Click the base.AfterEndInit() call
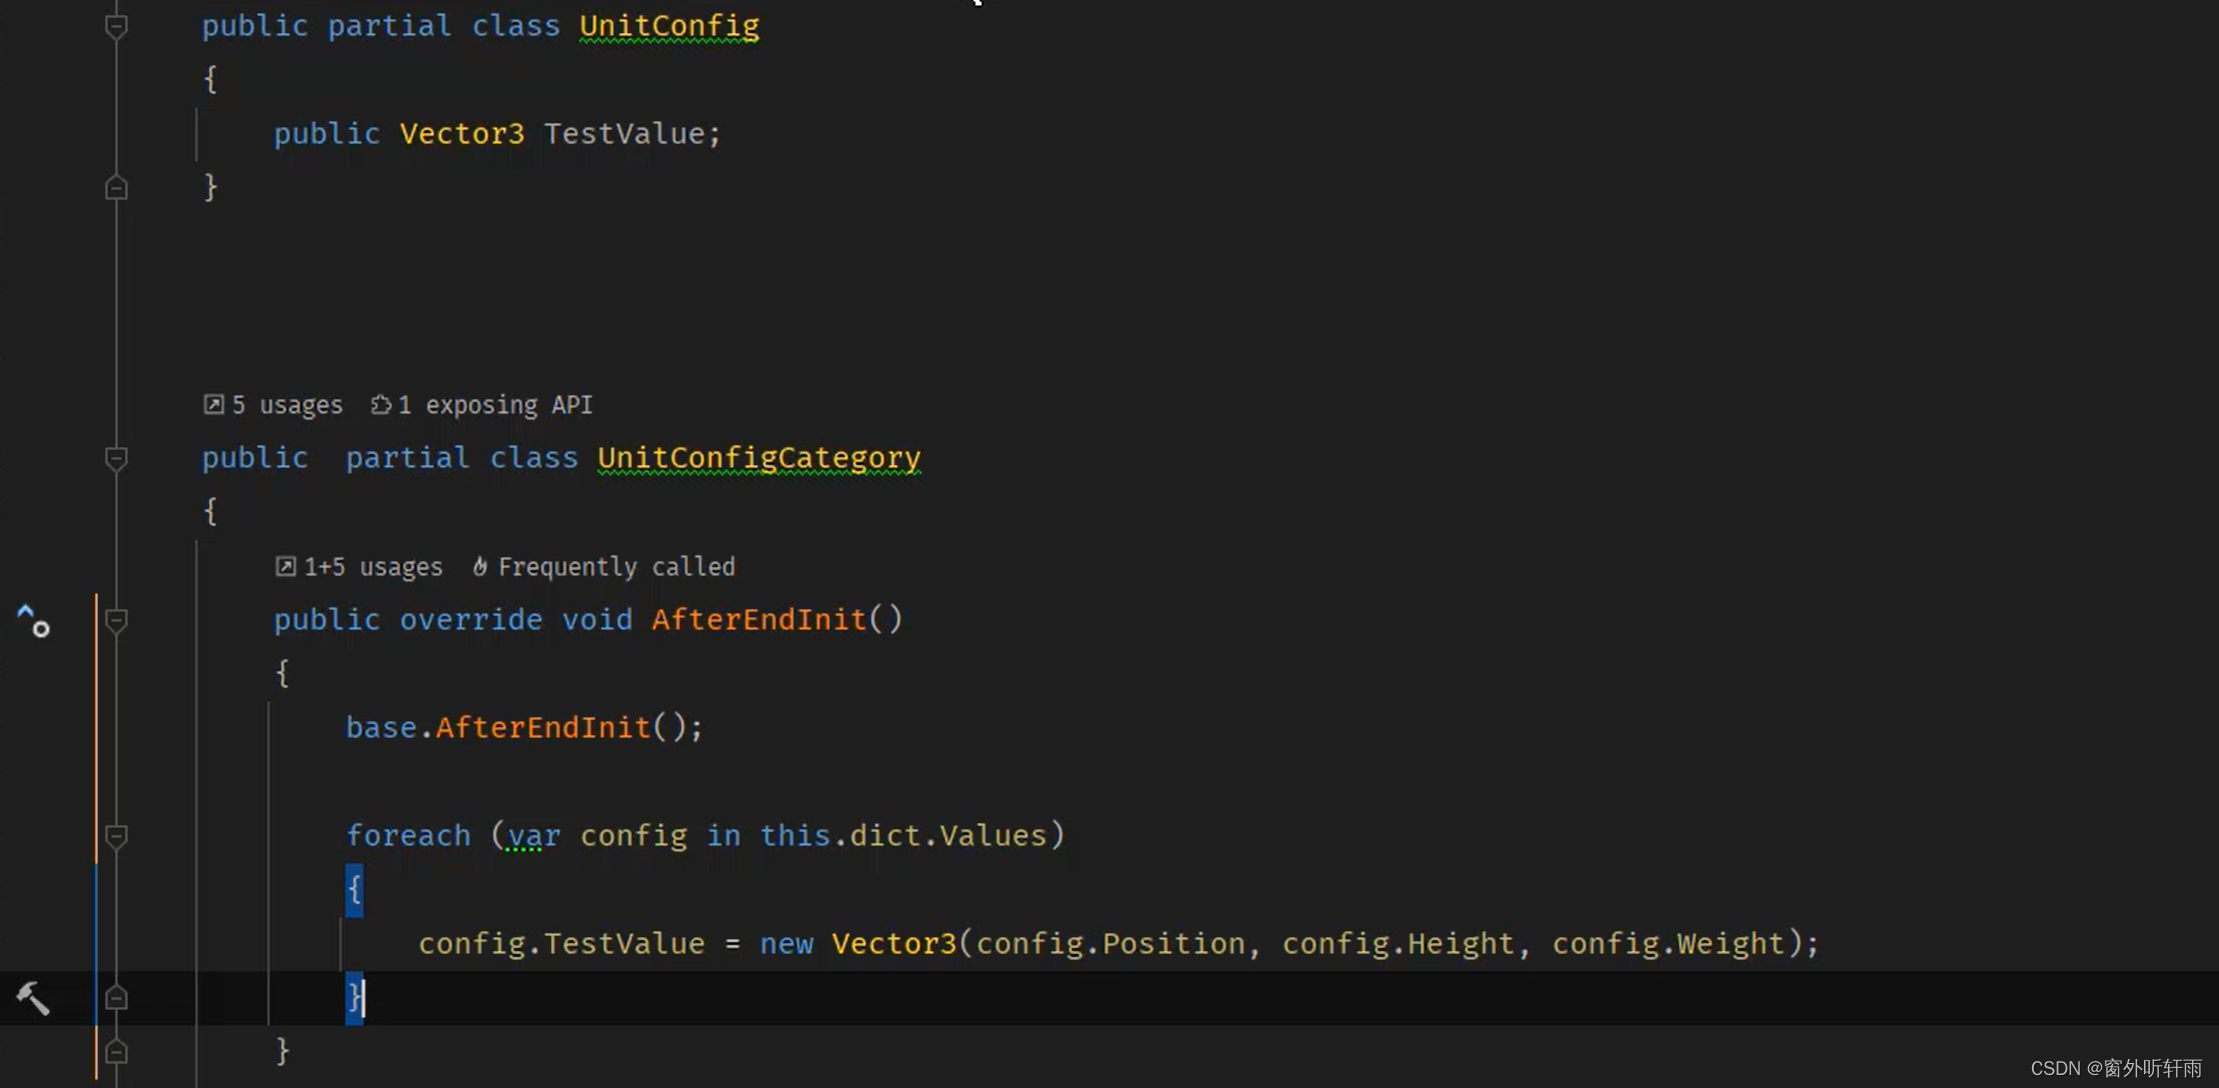The width and height of the screenshot is (2219, 1088). point(524,728)
